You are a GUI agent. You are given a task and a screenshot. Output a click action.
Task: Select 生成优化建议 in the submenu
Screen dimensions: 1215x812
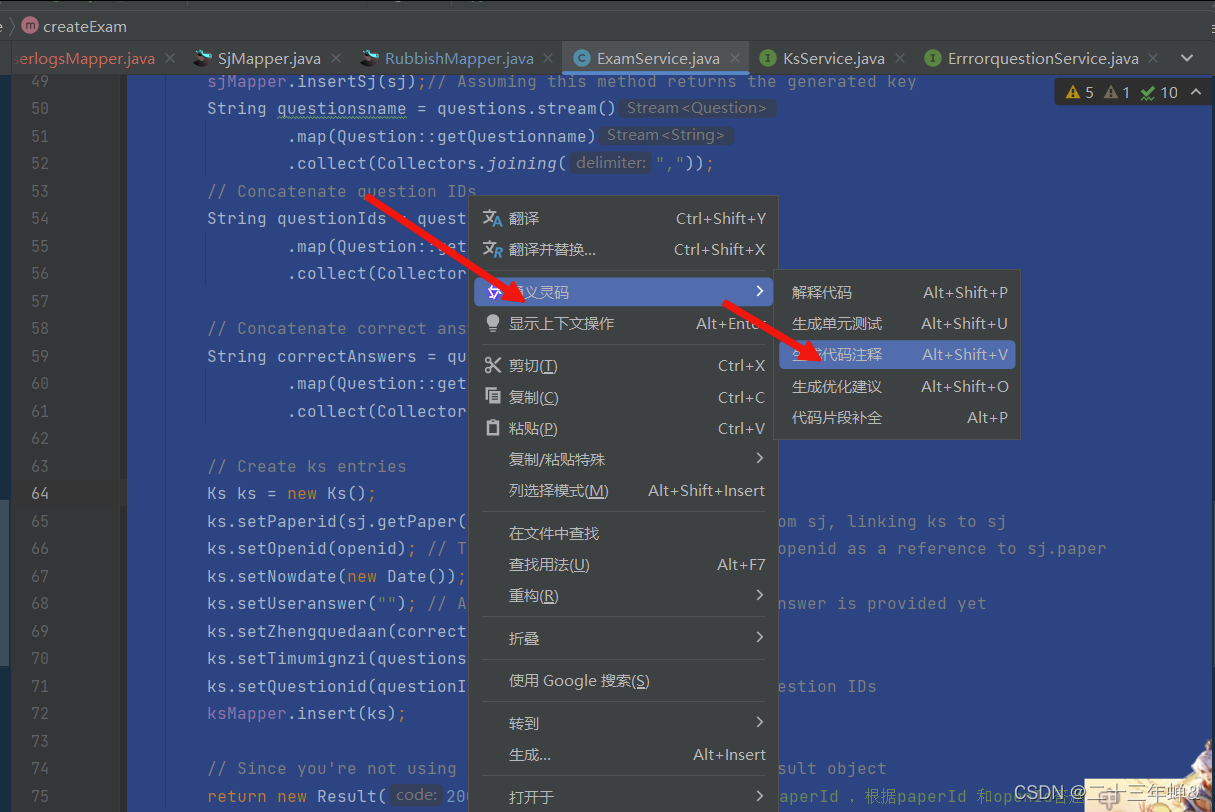897,386
